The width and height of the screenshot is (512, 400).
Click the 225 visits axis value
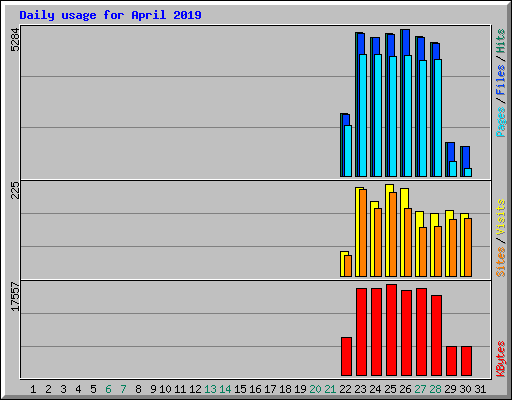[15, 190]
